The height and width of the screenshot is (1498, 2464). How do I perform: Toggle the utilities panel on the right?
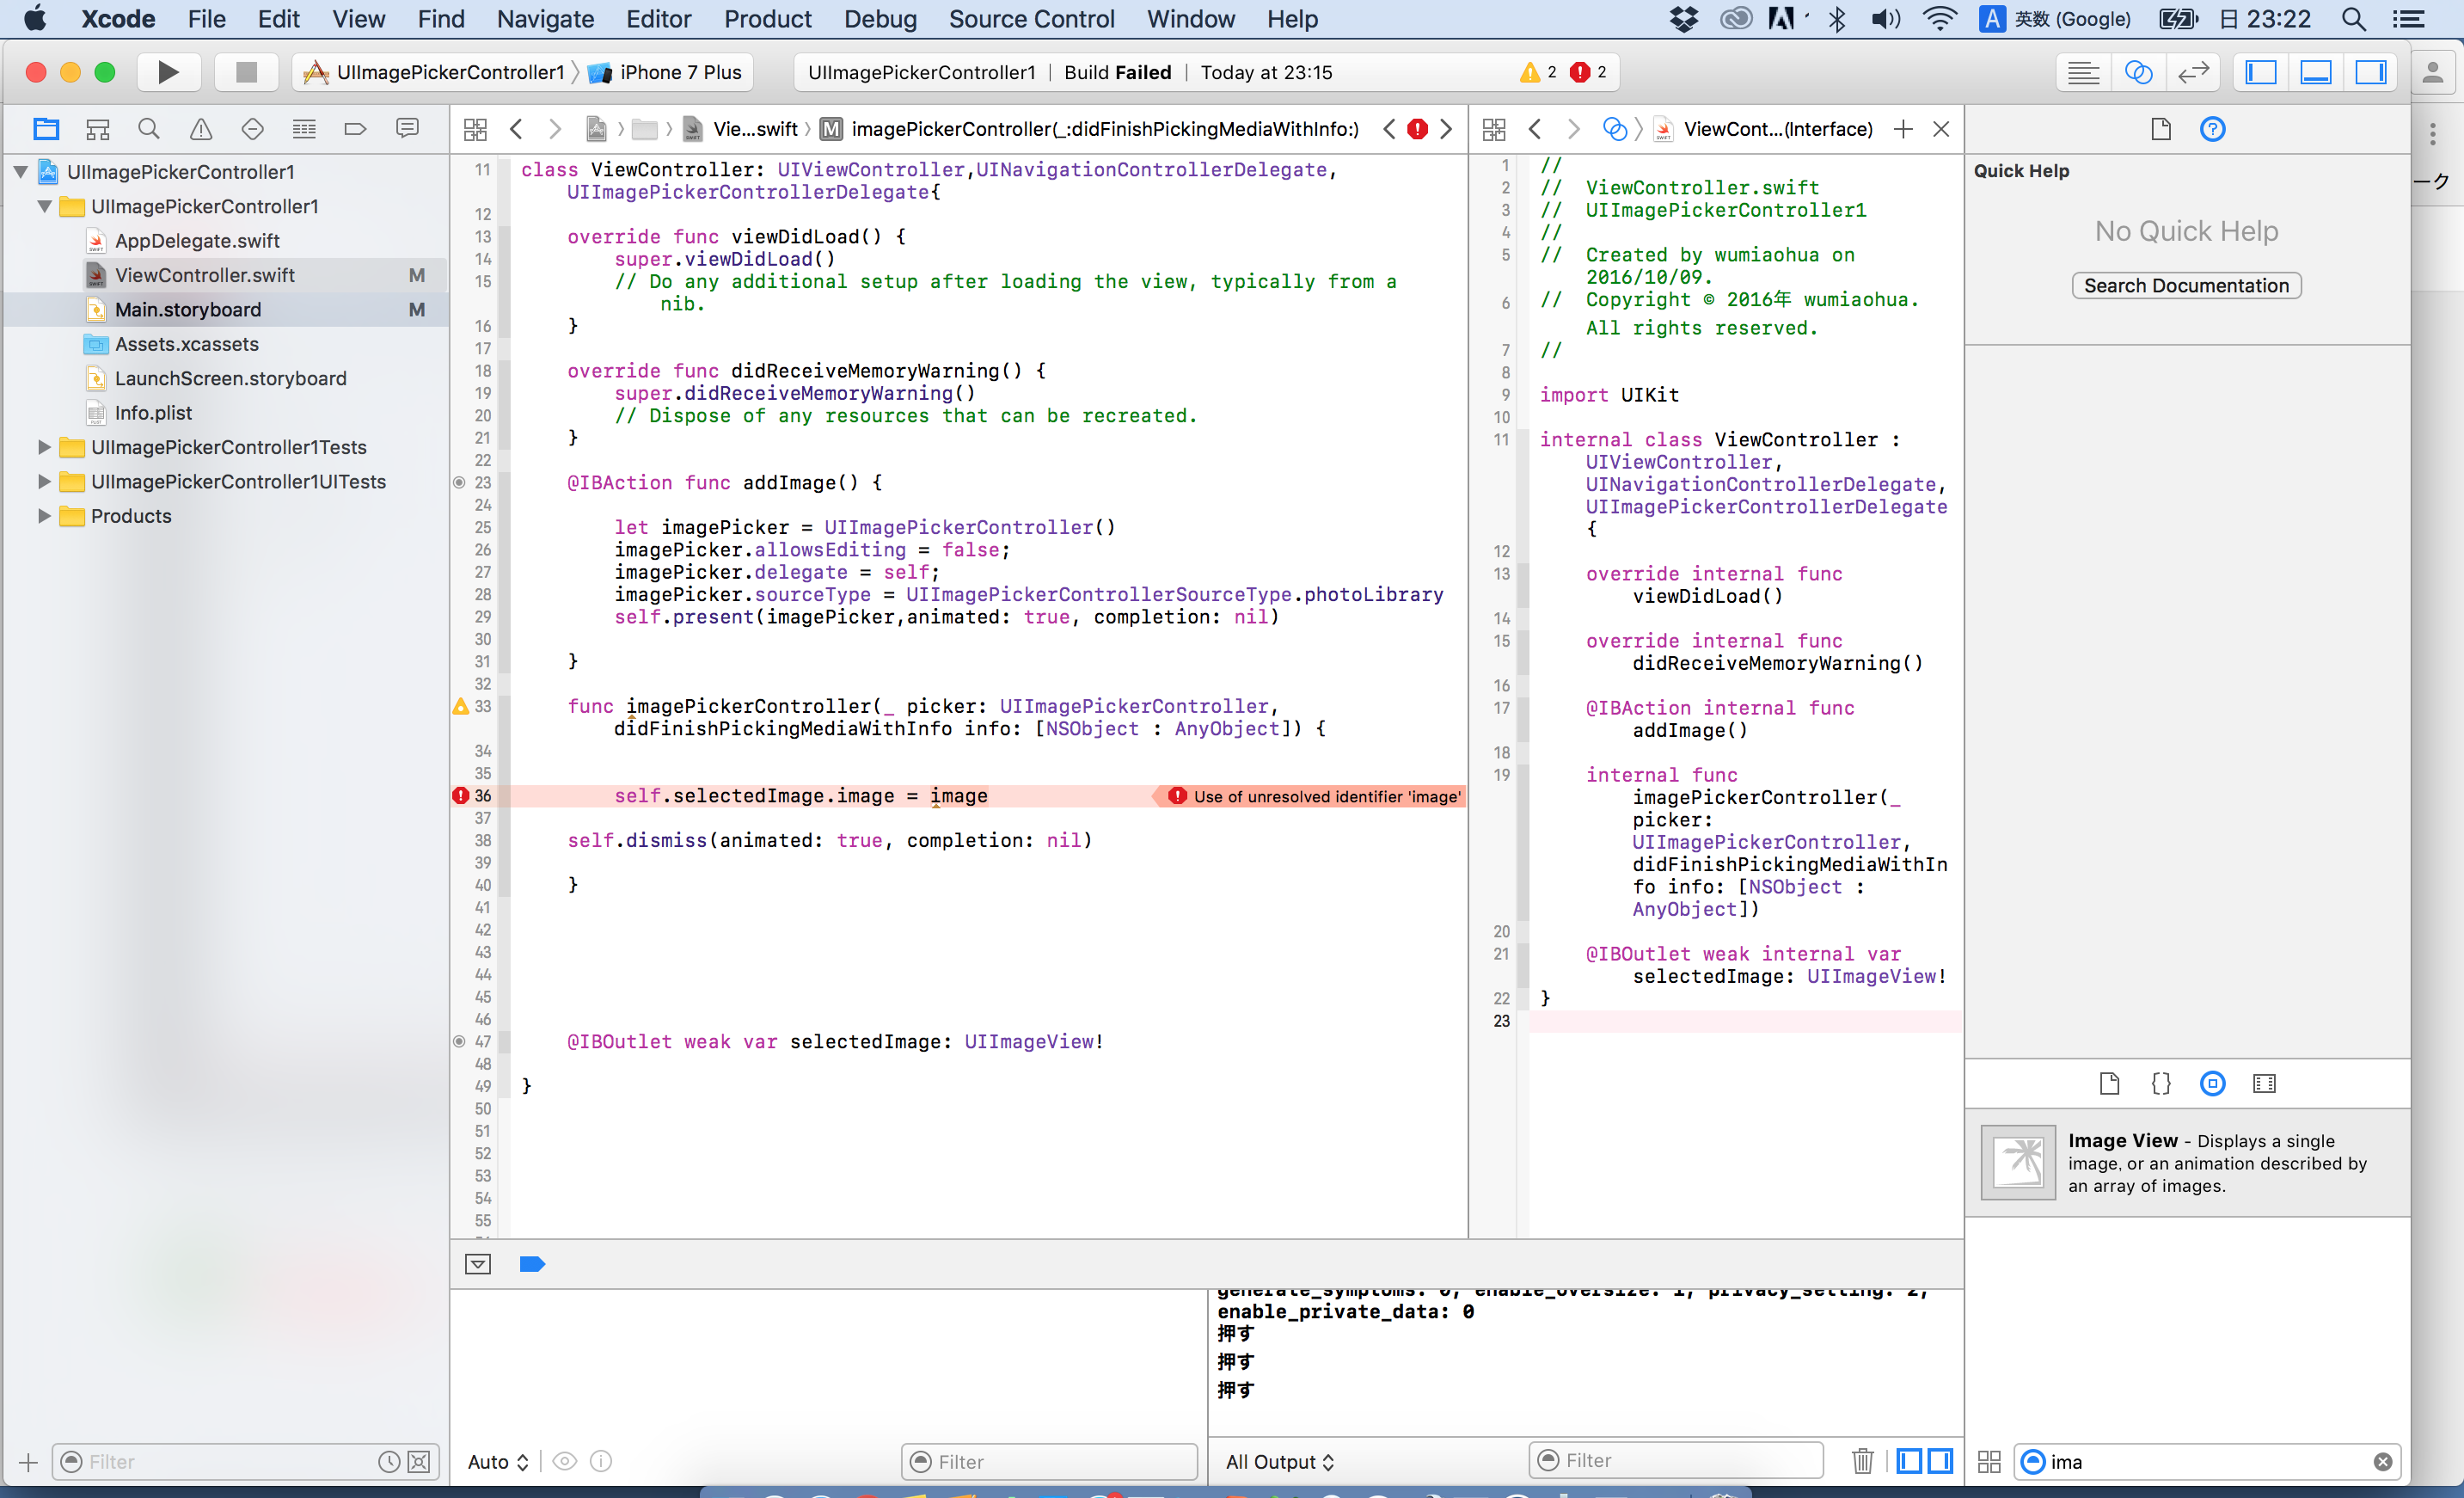[x=2370, y=72]
